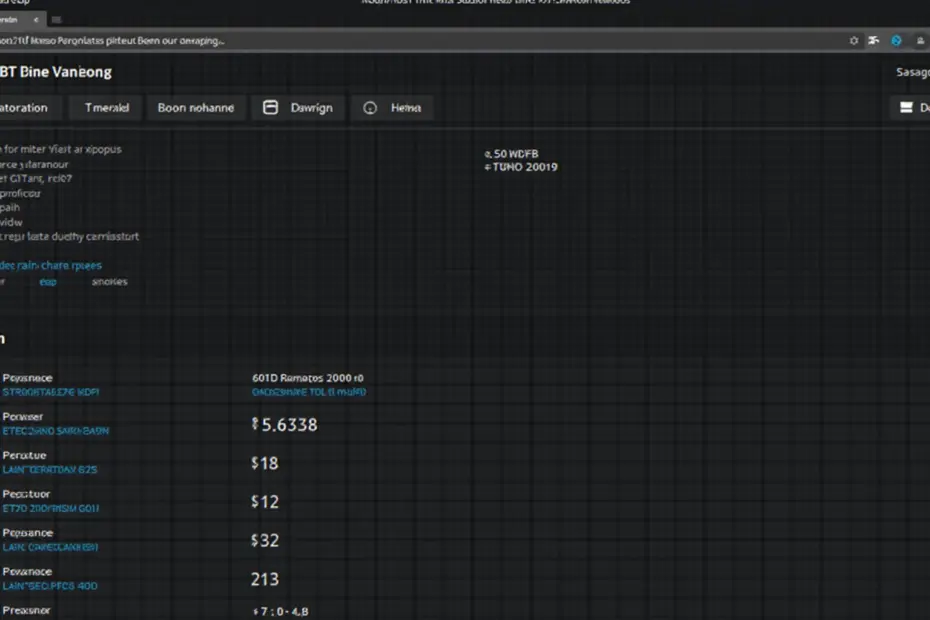The image size is (930, 620).
Task: Focus the browser address bar
Action: tap(415, 40)
